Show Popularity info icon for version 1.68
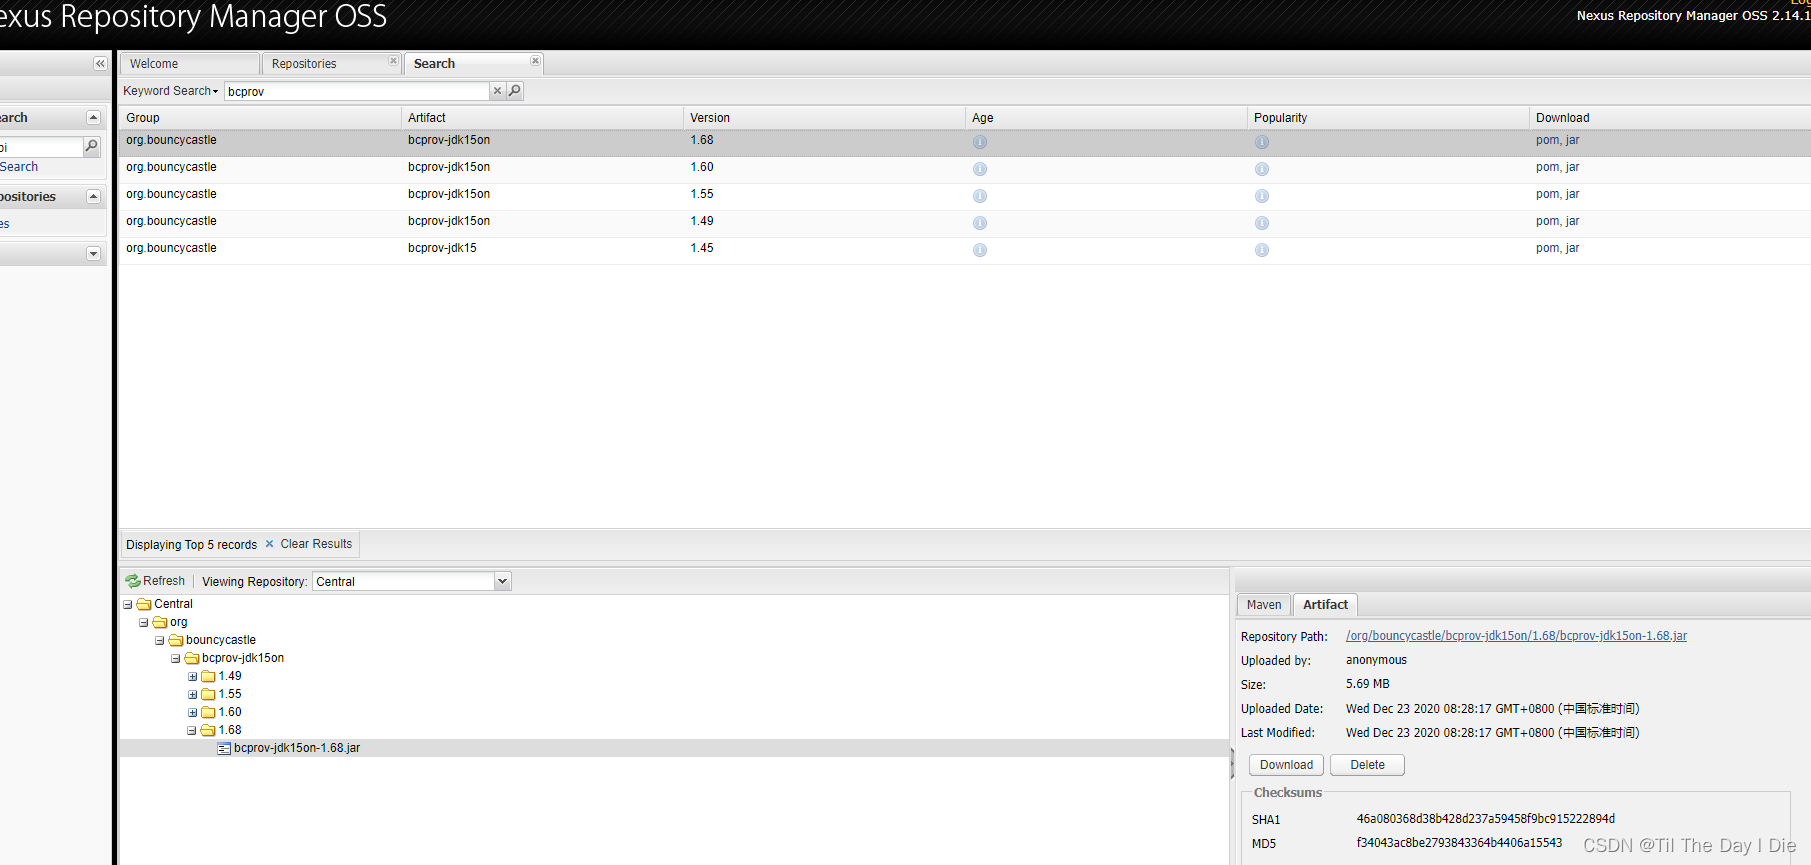The image size is (1811, 865). click(x=1262, y=142)
